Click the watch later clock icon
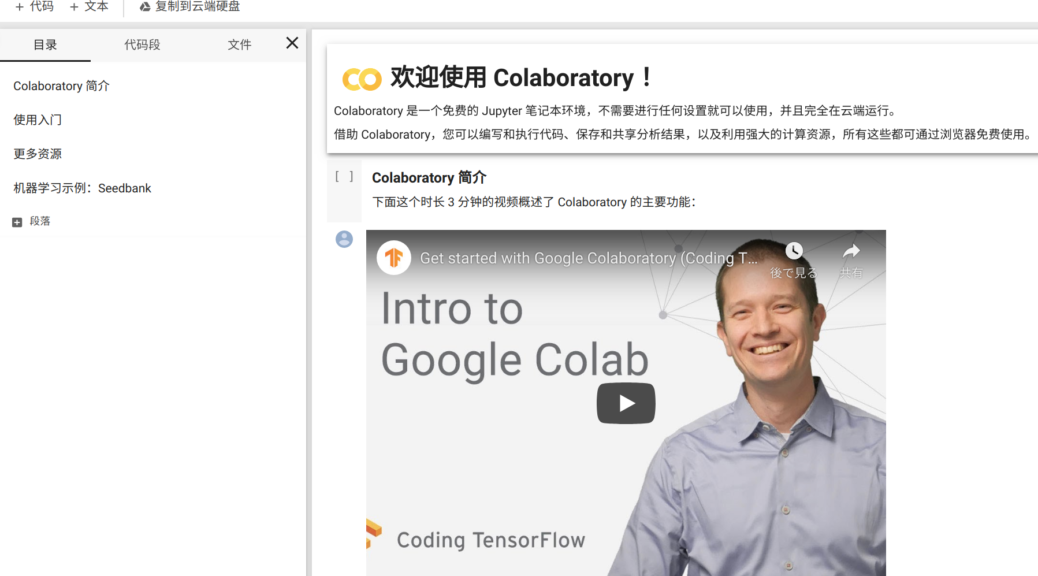Screen dimensions: 1038x576 coord(794,250)
